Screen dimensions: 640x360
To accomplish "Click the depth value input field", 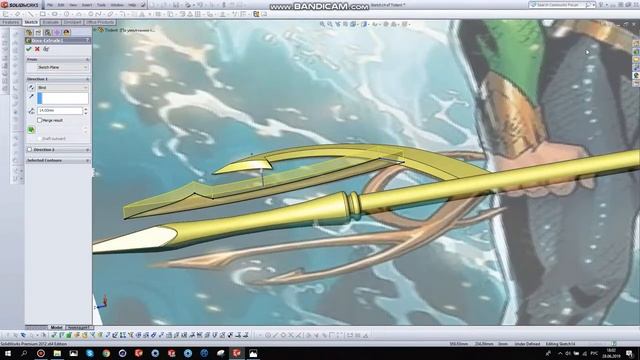I will [60, 111].
